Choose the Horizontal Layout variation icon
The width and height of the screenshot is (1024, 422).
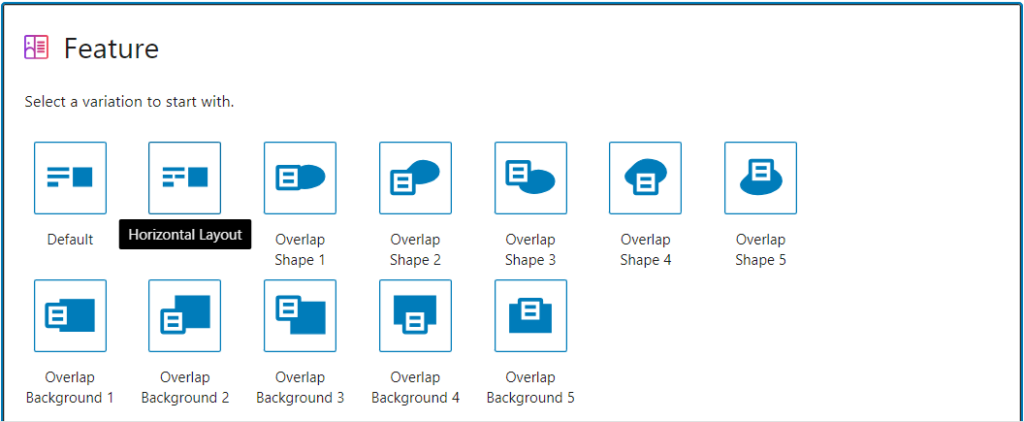[x=185, y=177]
